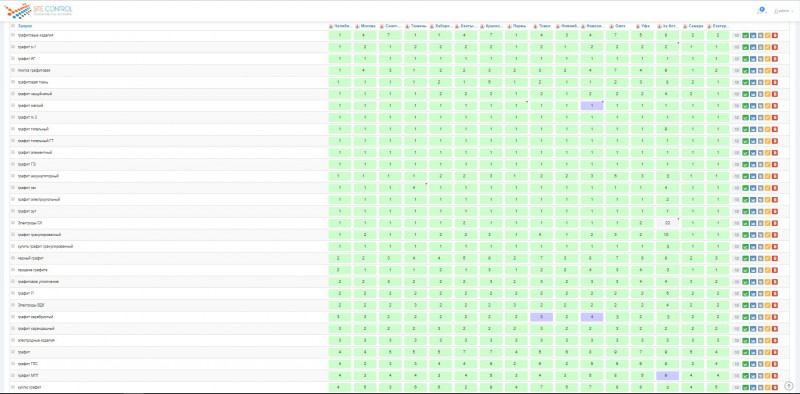
Task: Click blue chart icon in графит мелкий row
Action: point(753,106)
